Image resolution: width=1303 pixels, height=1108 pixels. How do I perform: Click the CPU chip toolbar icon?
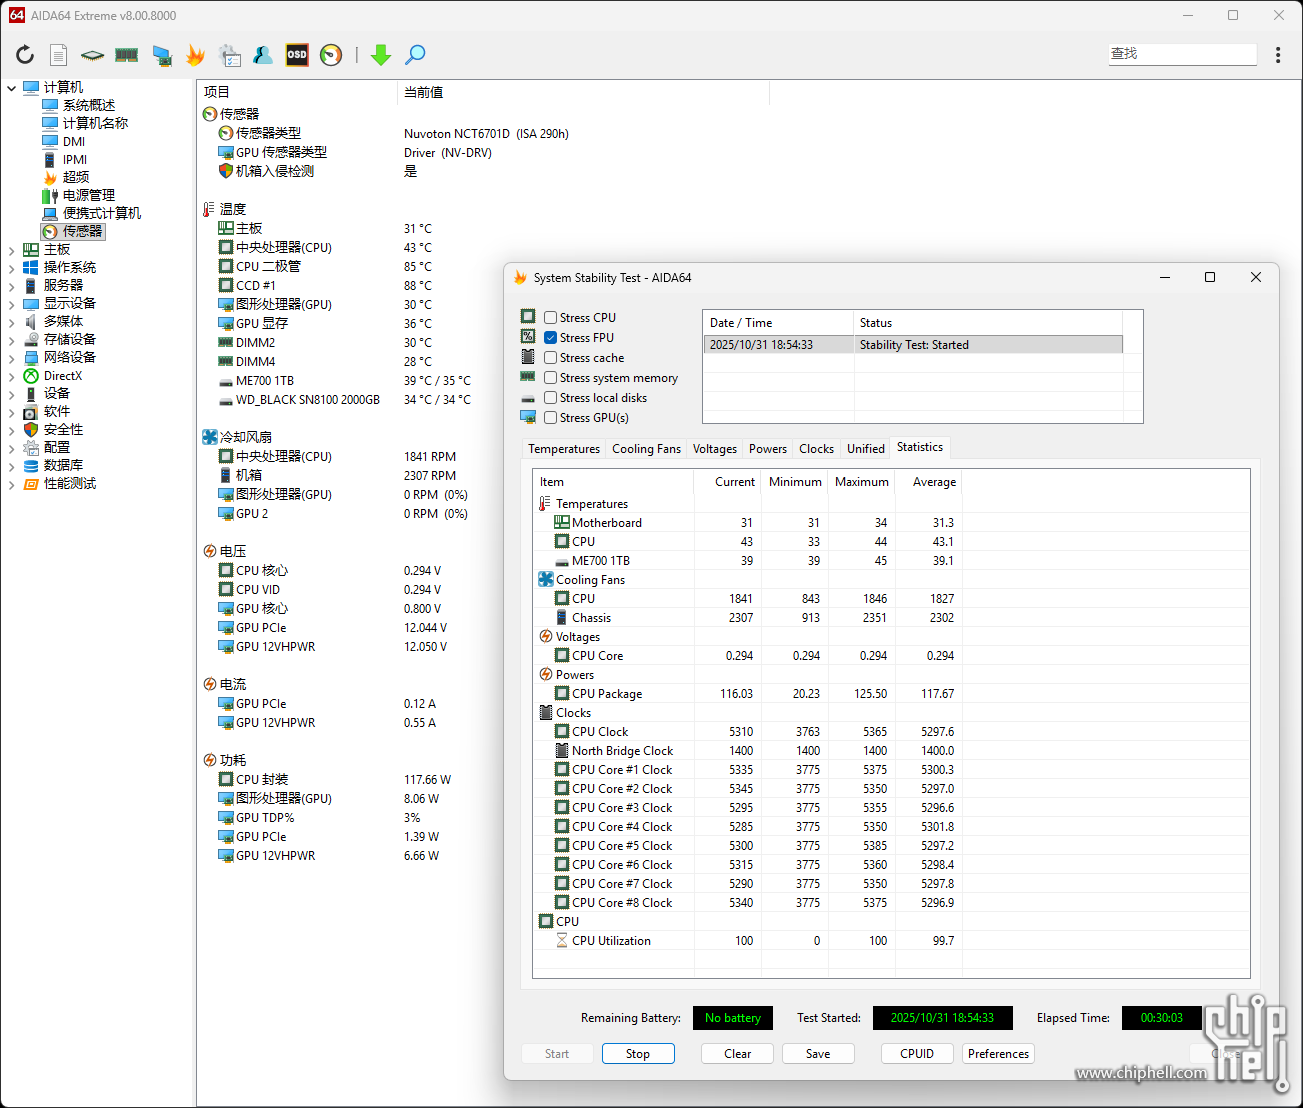coord(92,55)
